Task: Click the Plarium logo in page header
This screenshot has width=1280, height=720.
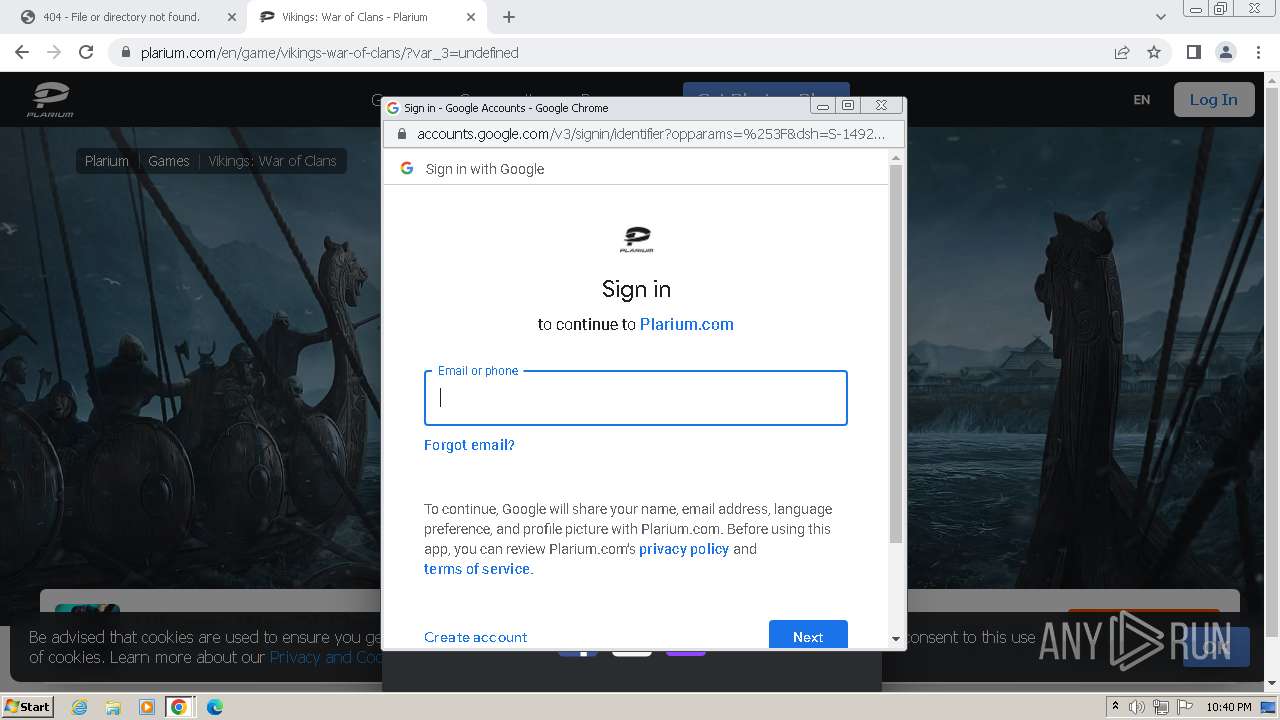Action: pyautogui.click(x=50, y=100)
